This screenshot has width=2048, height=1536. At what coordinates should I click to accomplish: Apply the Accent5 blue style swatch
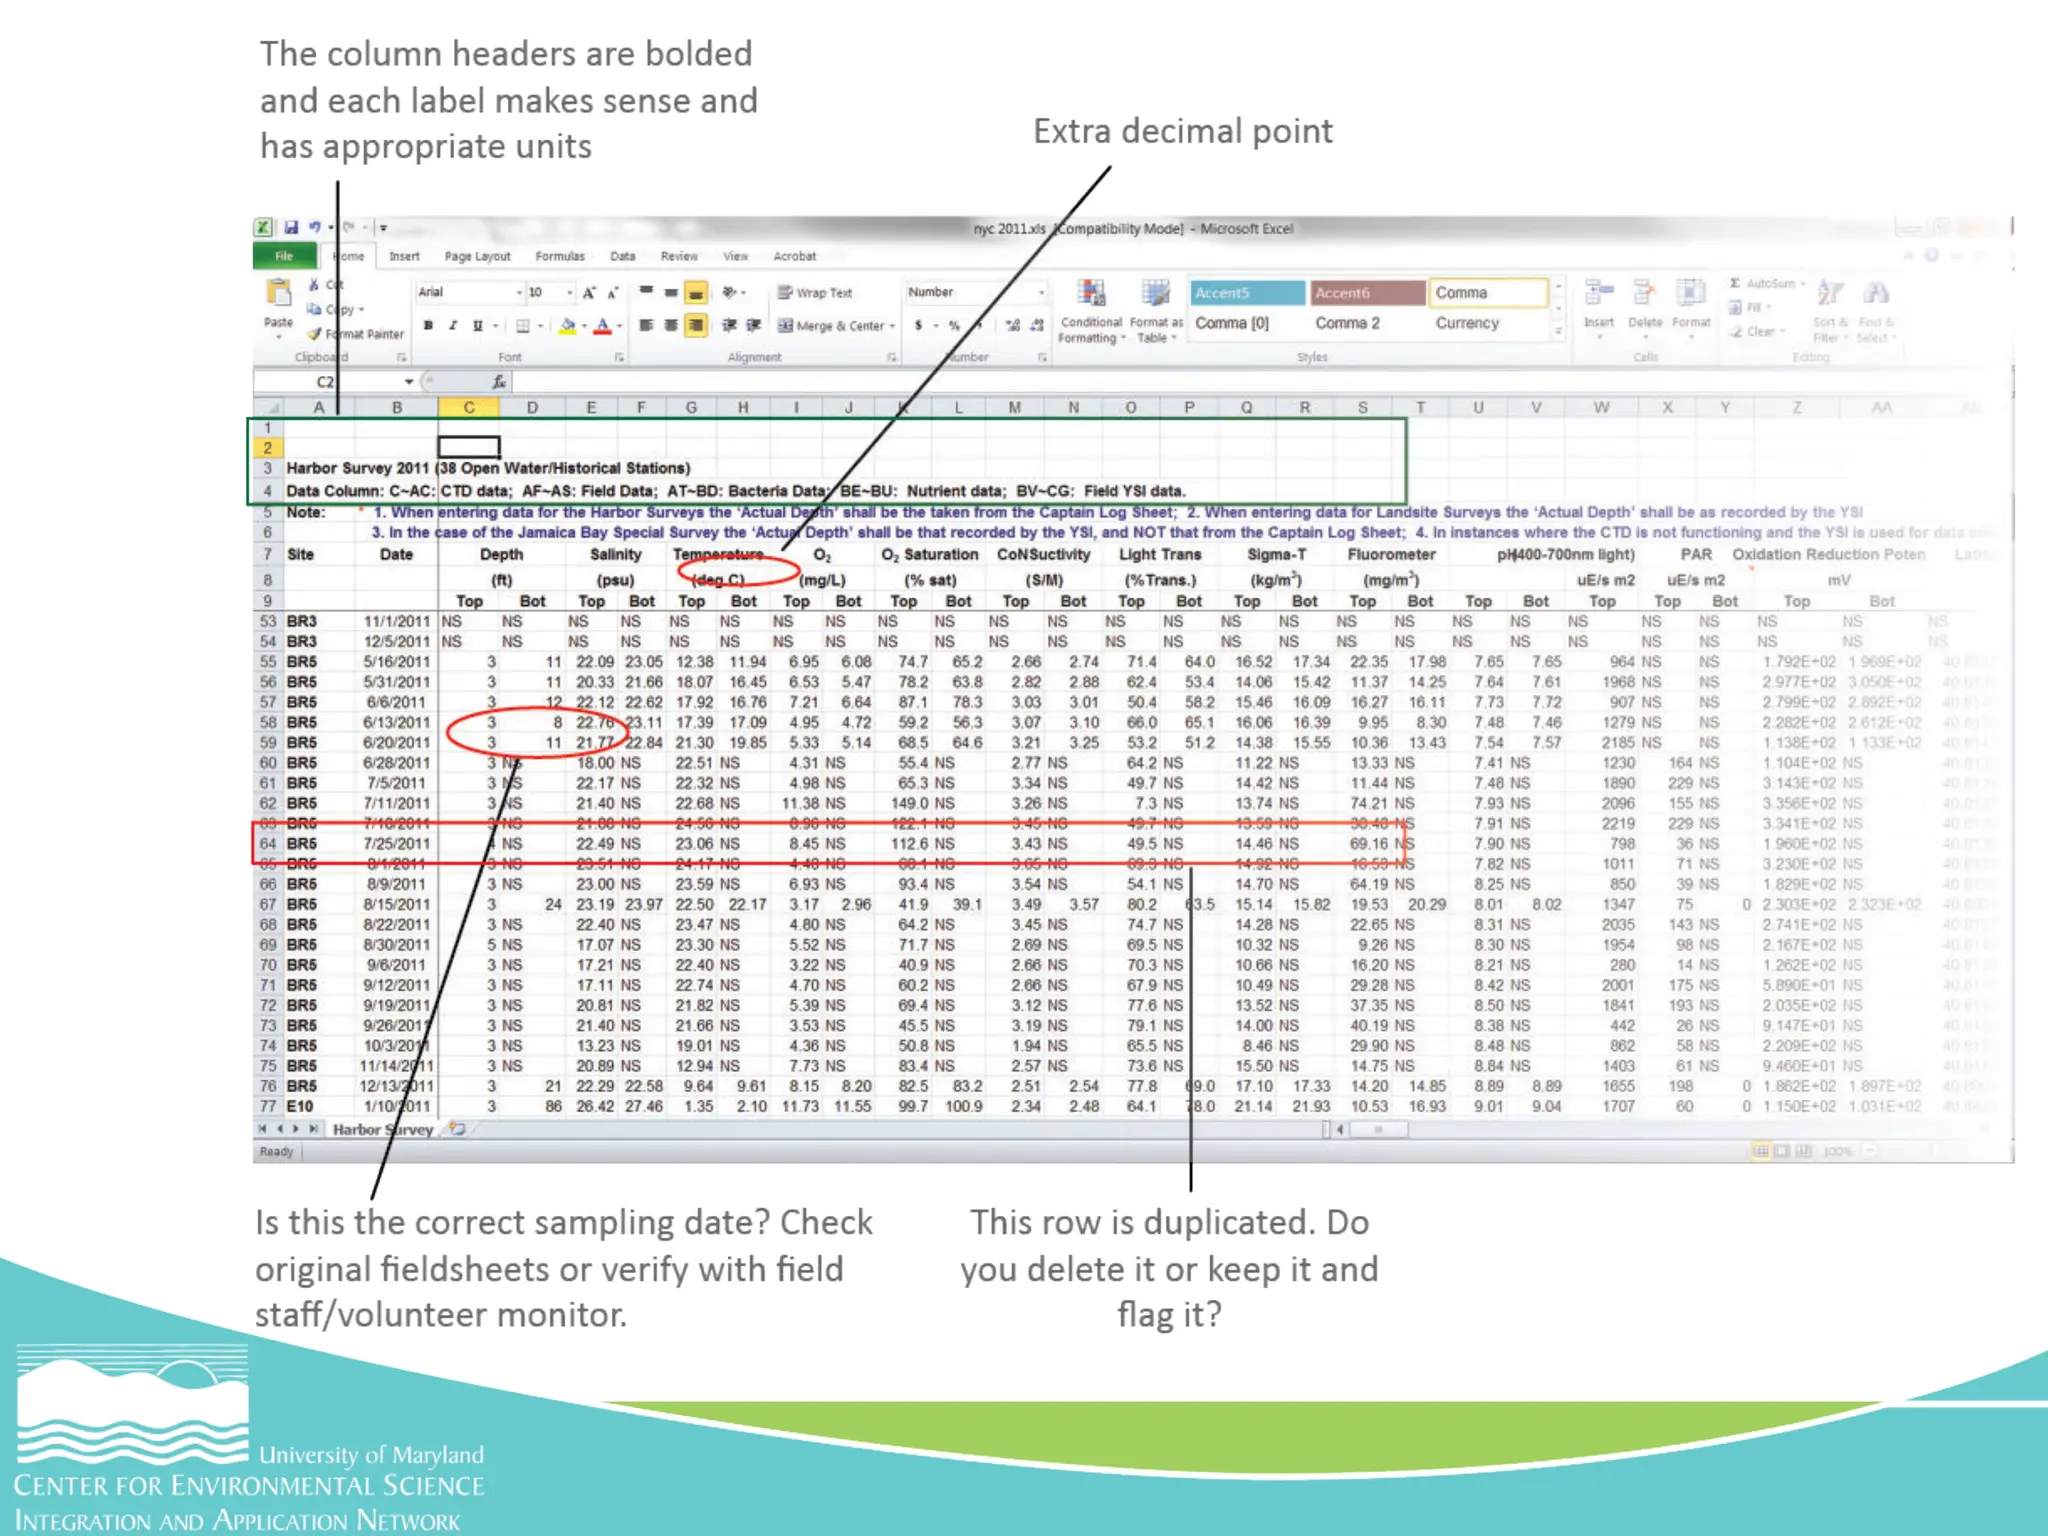pyautogui.click(x=1247, y=293)
